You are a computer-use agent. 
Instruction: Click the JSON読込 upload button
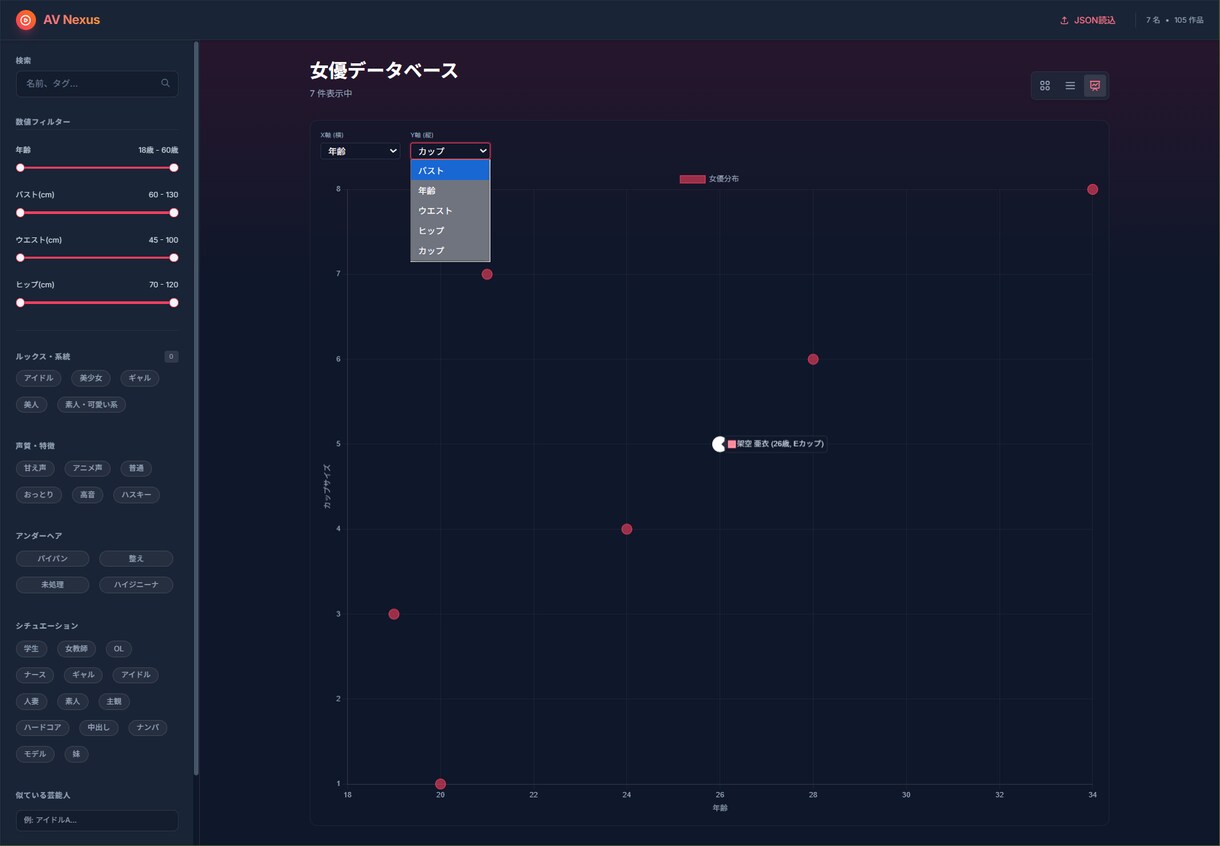pyautogui.click(x=1088, y=20)
